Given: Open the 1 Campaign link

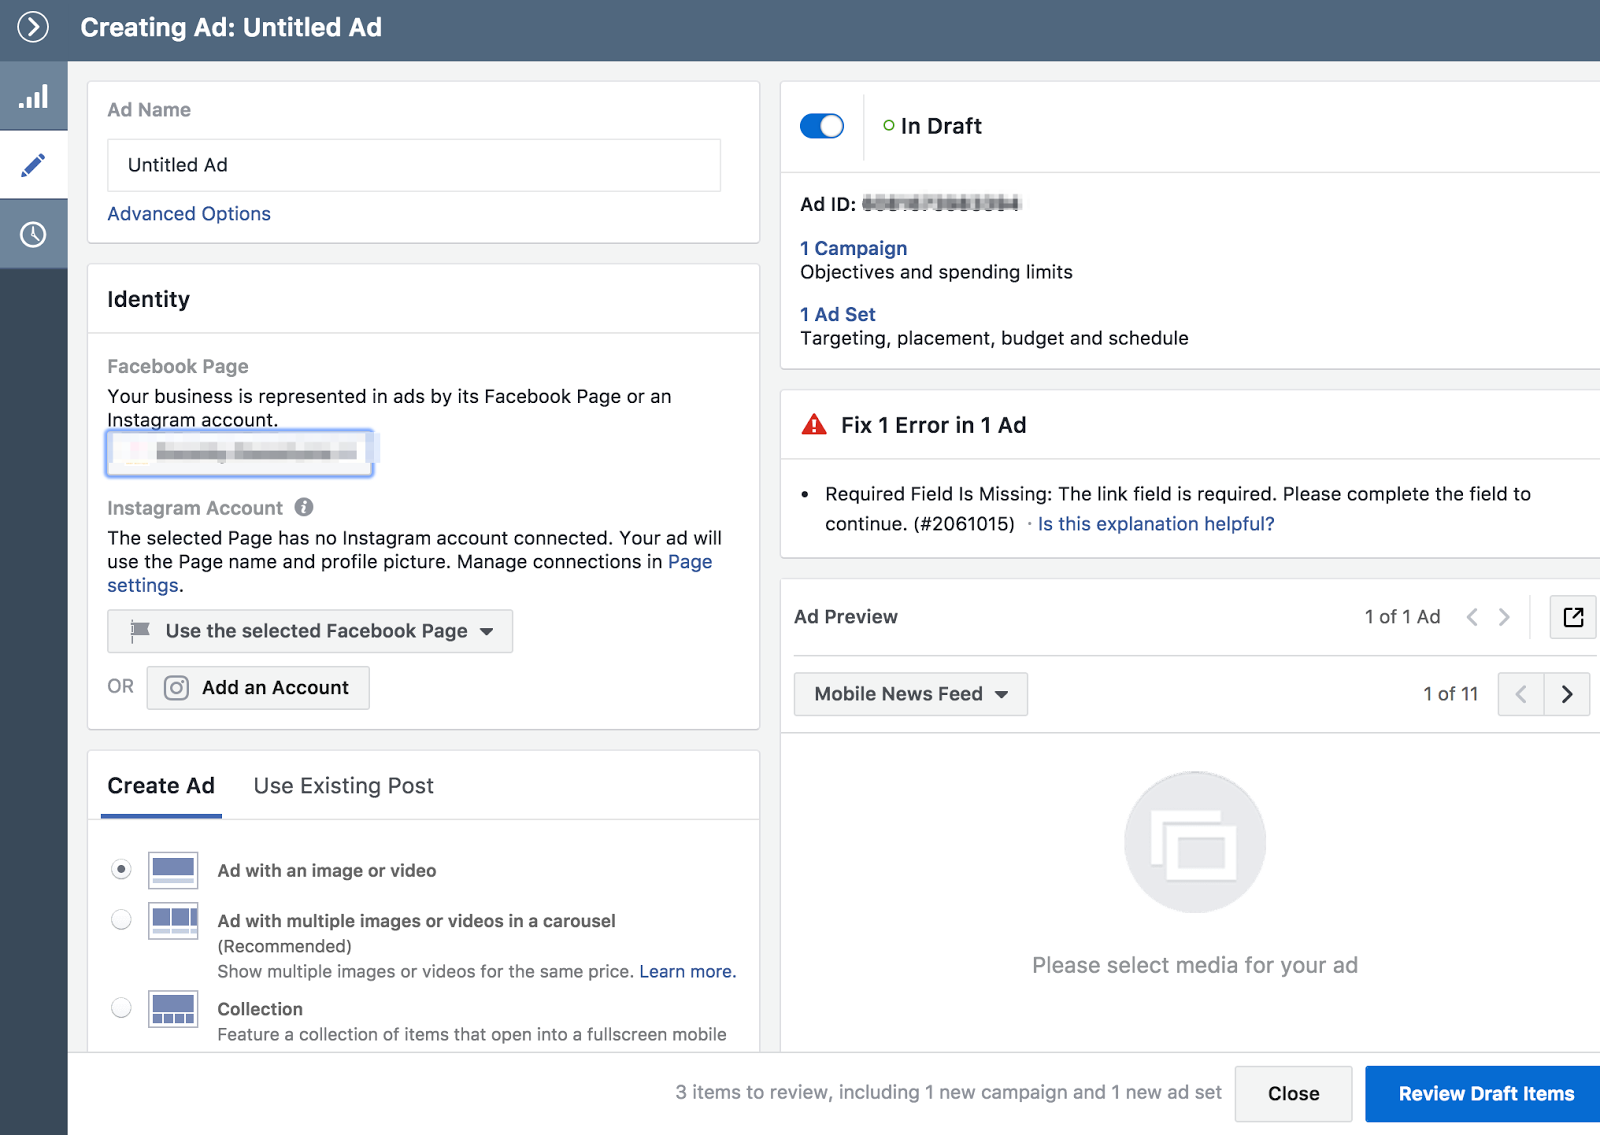Looking at the screenshot, I should pos(853,248).
